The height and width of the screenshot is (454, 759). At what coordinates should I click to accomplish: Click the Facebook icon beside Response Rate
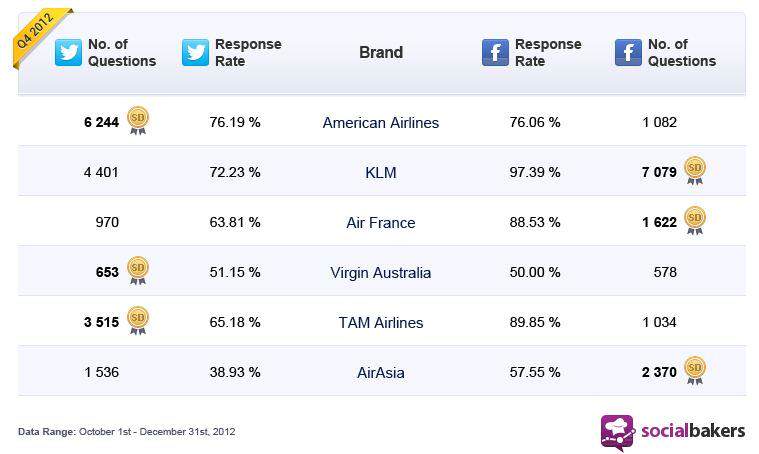[495, 52]
